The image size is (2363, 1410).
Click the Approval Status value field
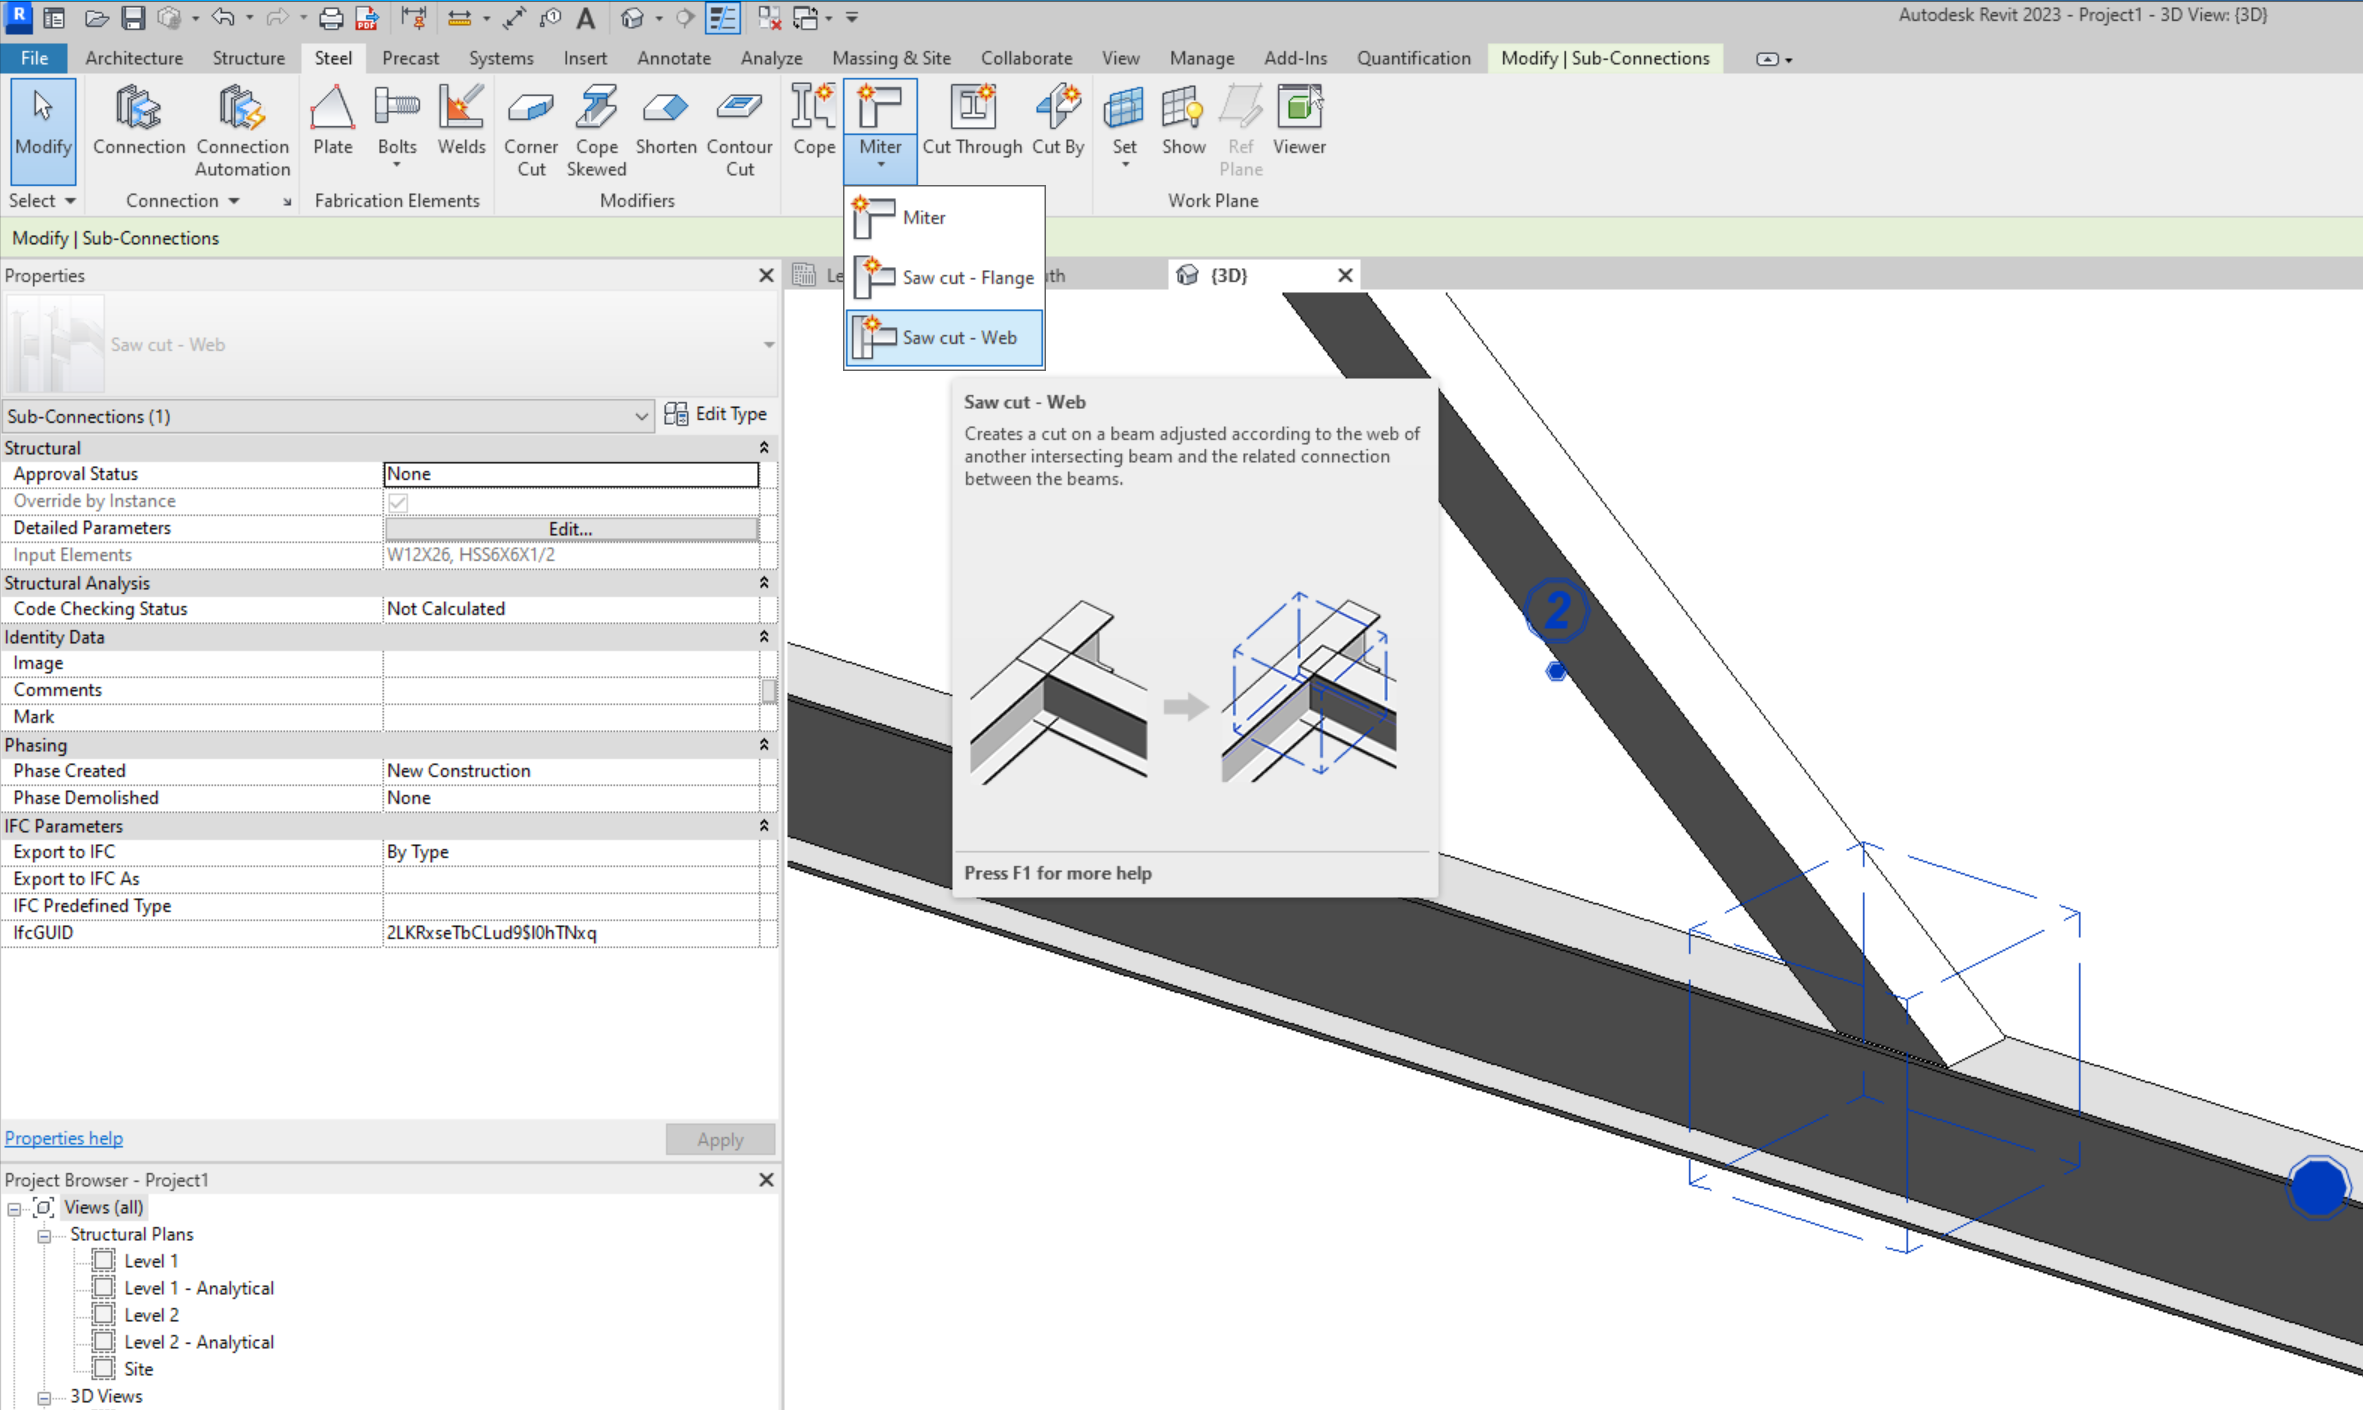(570, 473)
